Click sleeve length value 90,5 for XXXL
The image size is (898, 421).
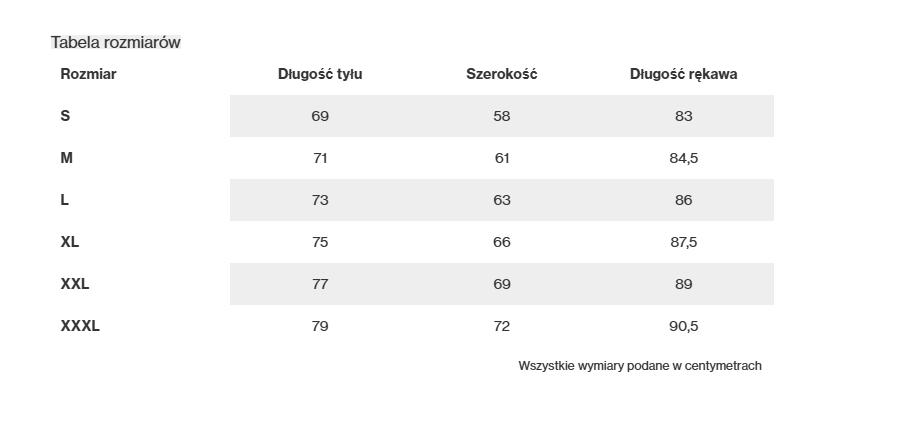click(683, 326)
